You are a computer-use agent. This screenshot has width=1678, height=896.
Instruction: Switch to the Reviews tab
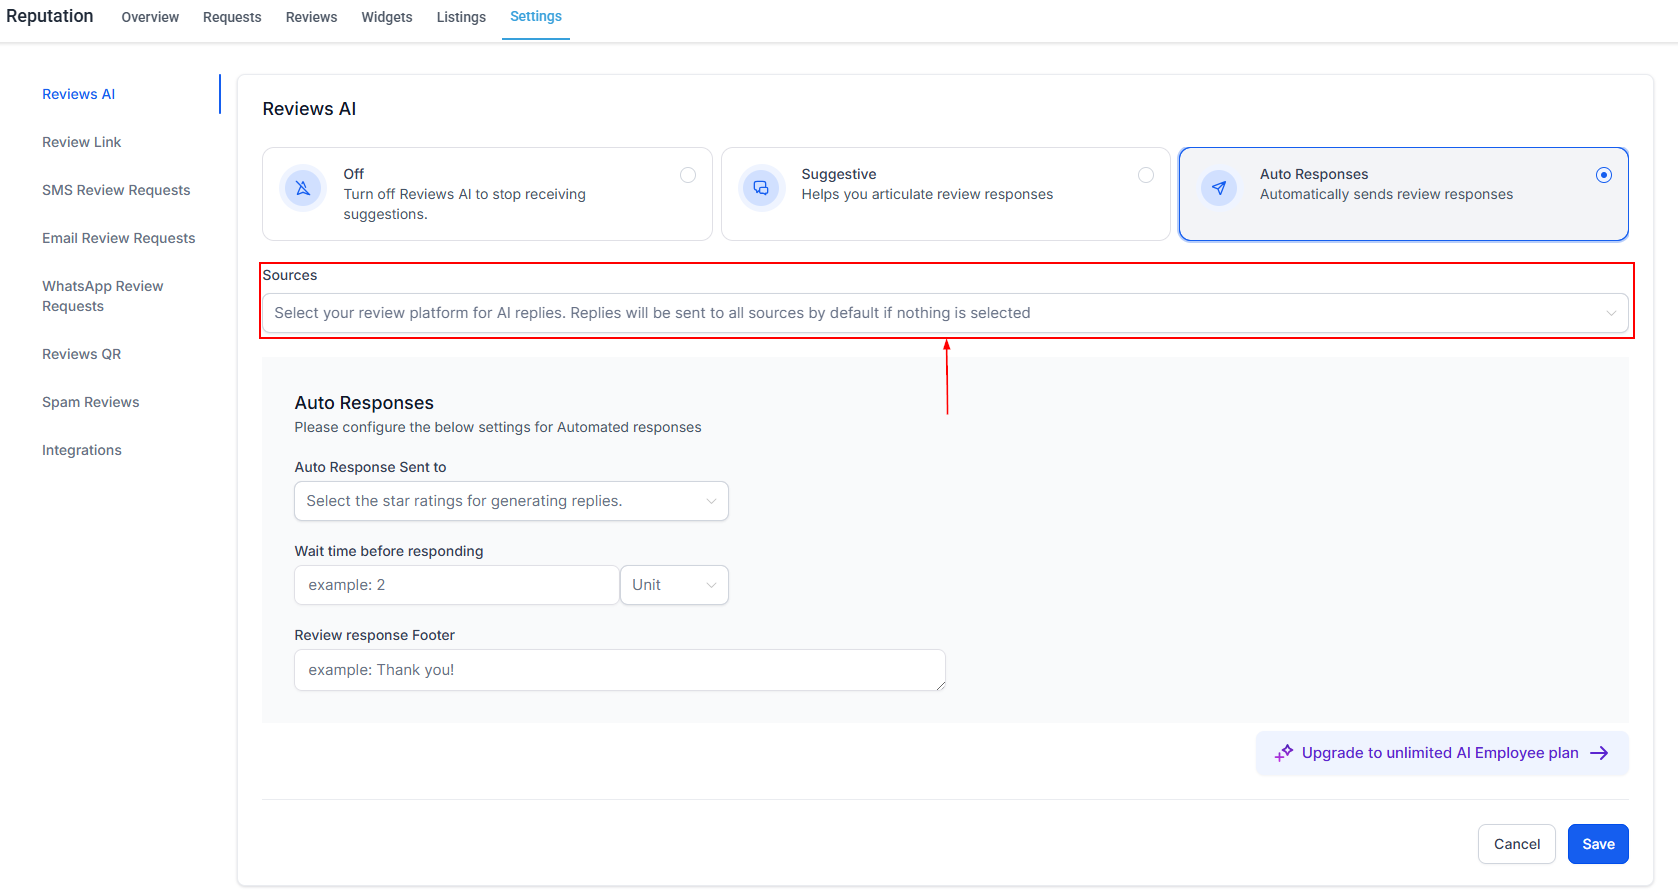click(x=311, y=17)
